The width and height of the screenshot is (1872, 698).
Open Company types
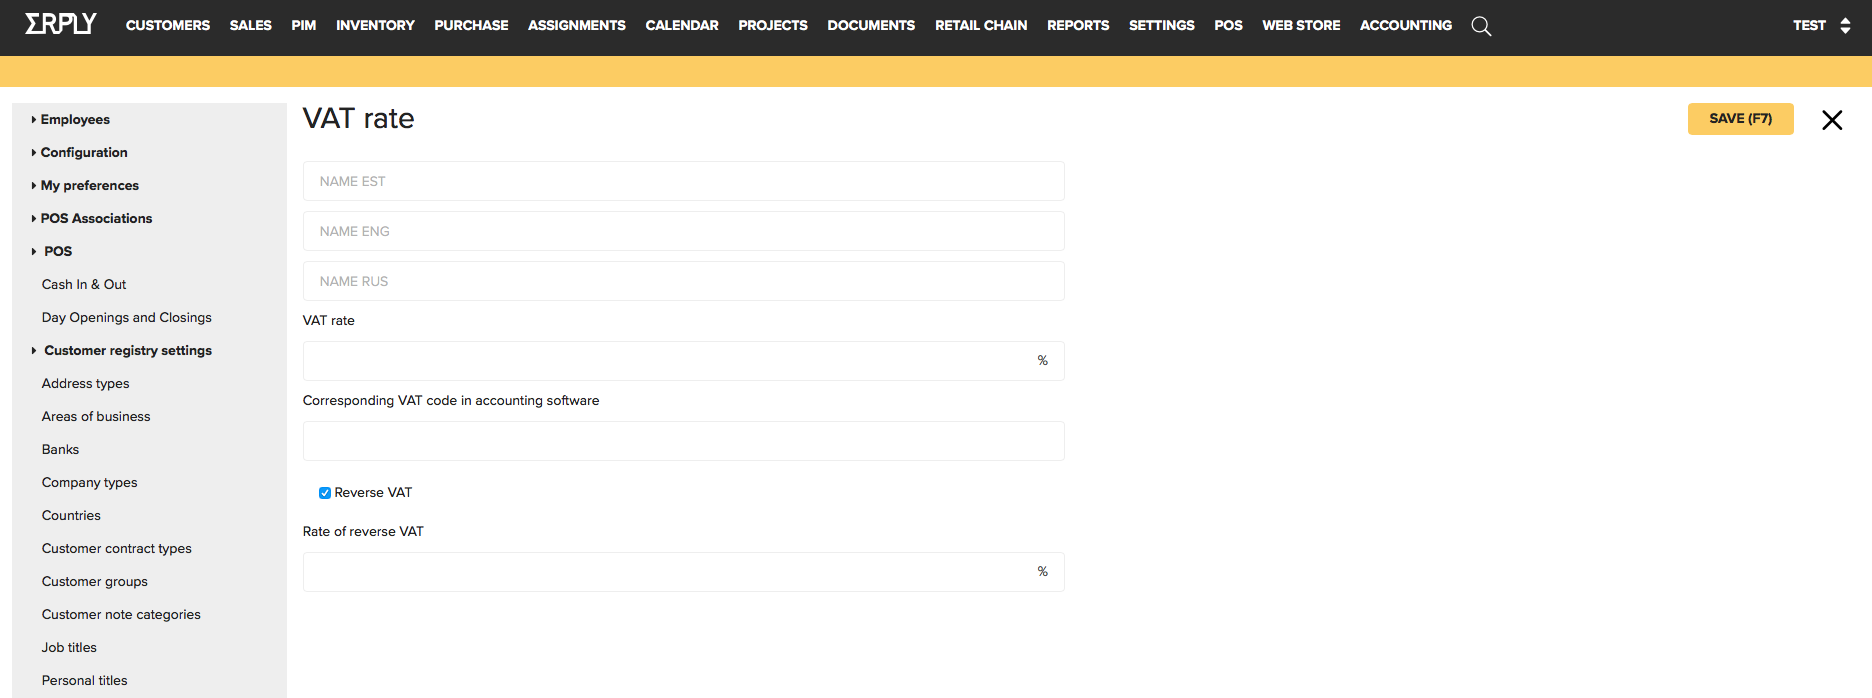point(90,482)
